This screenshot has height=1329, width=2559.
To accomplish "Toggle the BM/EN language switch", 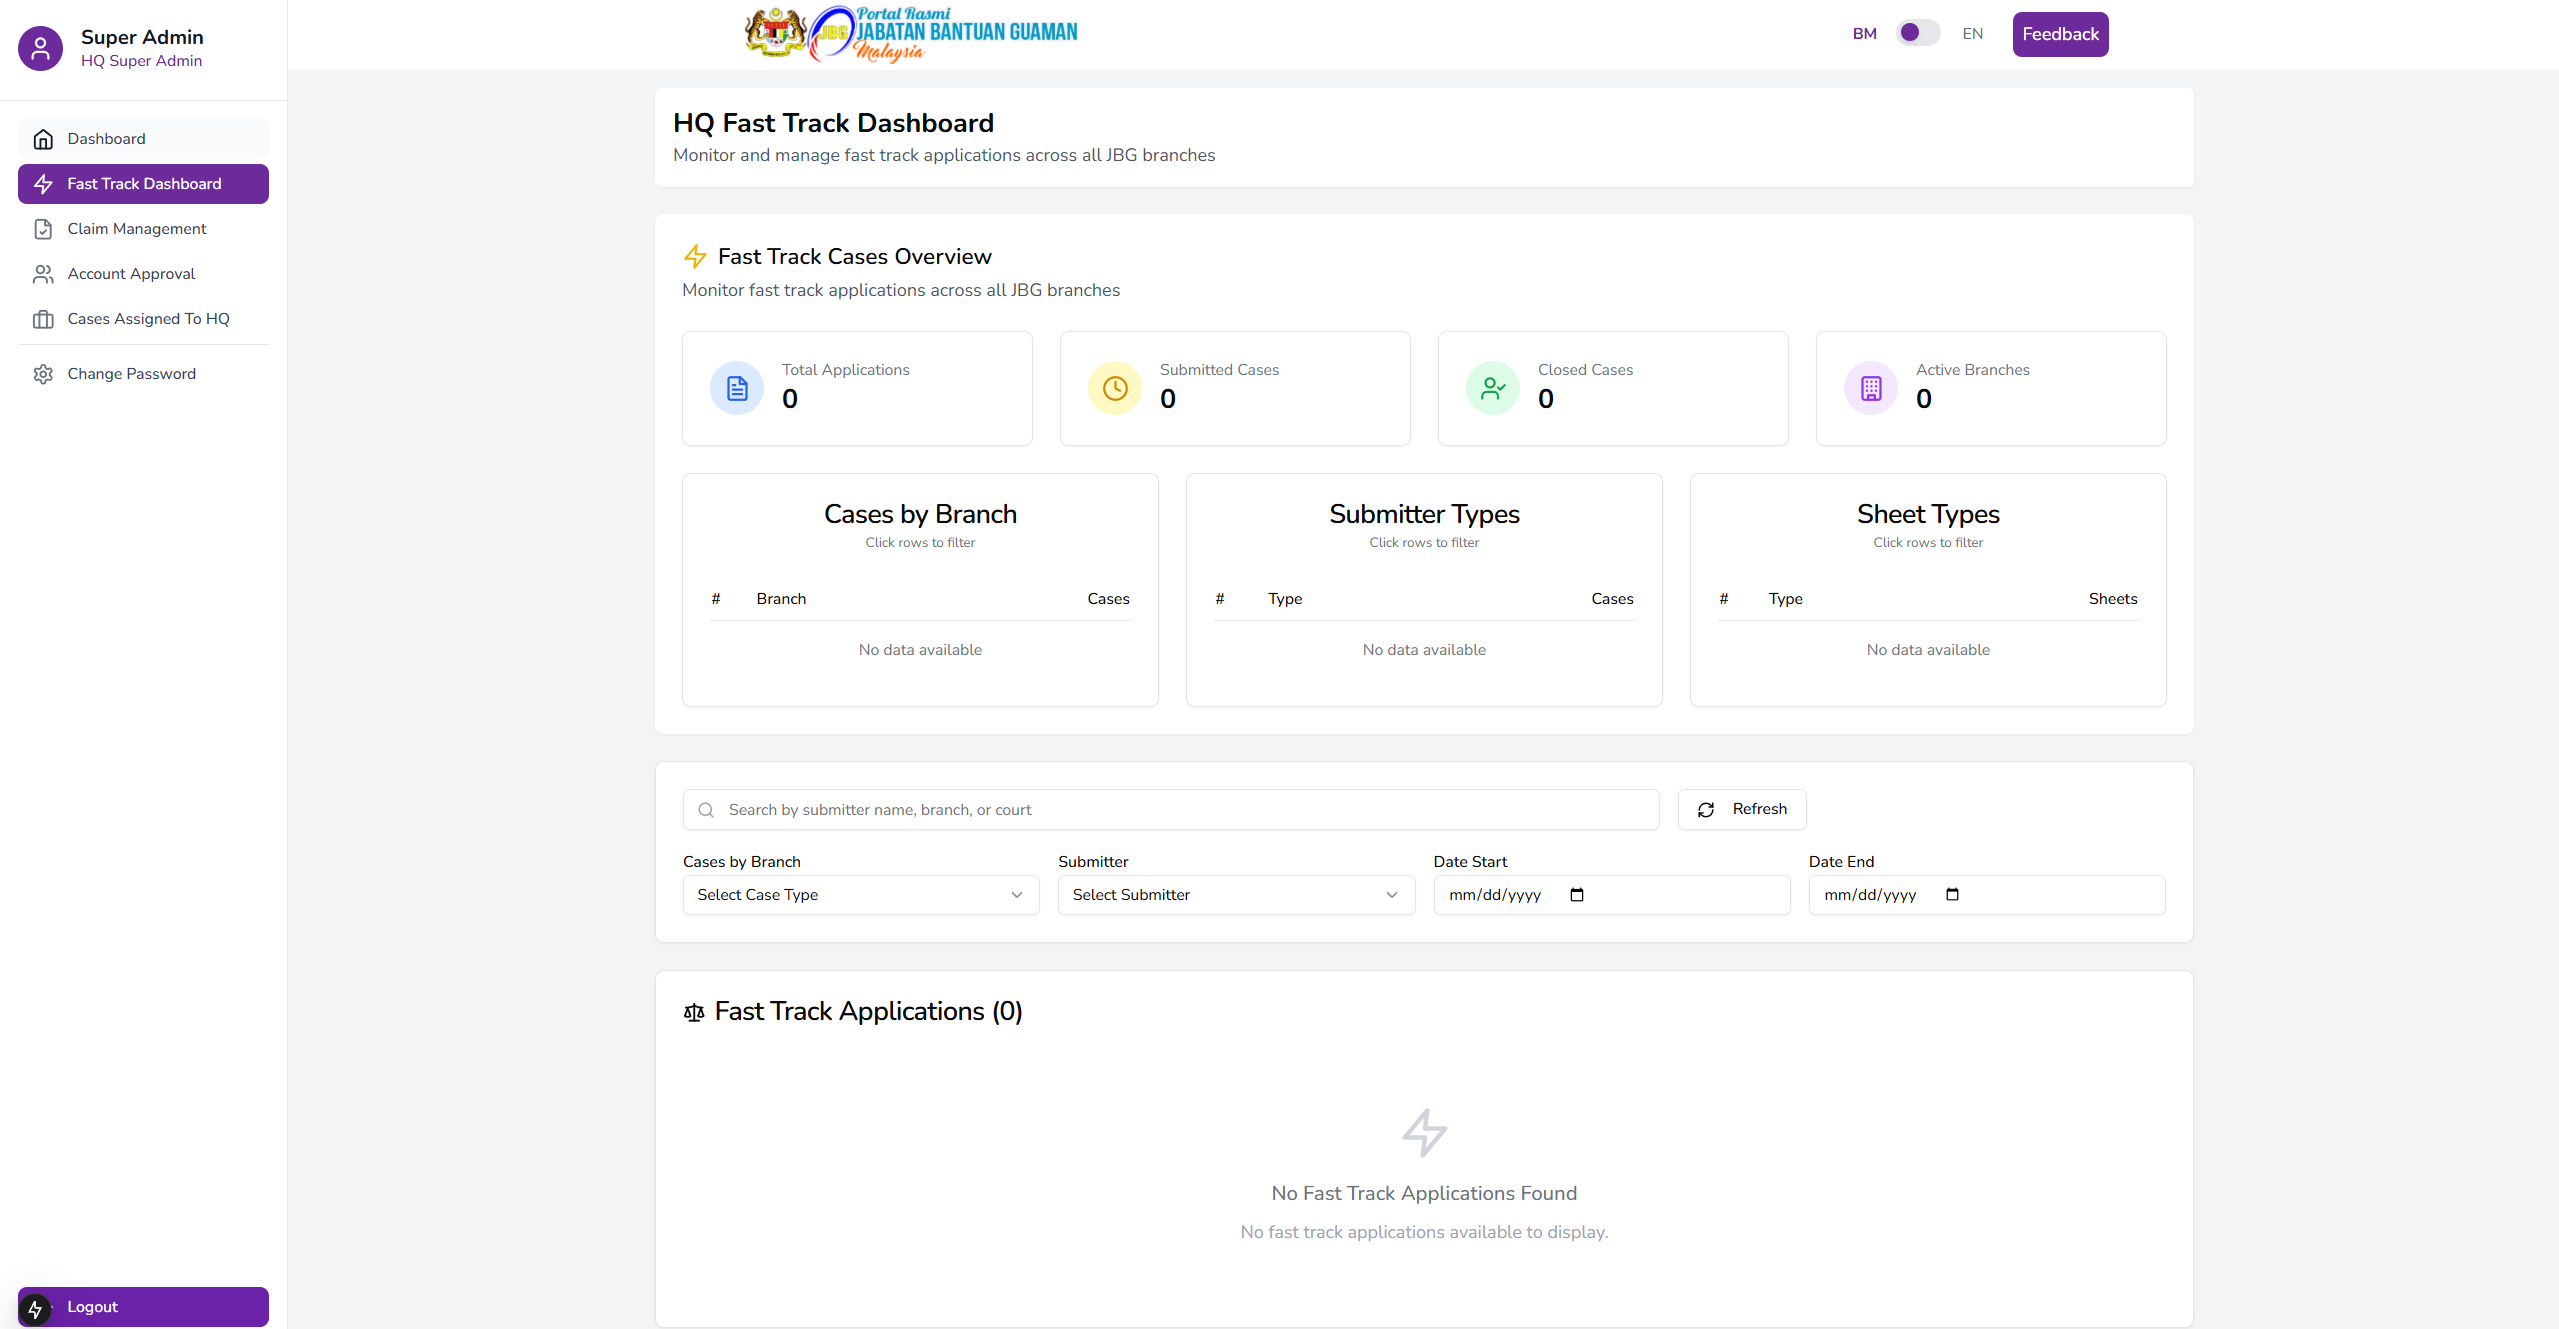I will pos(1917,33).
